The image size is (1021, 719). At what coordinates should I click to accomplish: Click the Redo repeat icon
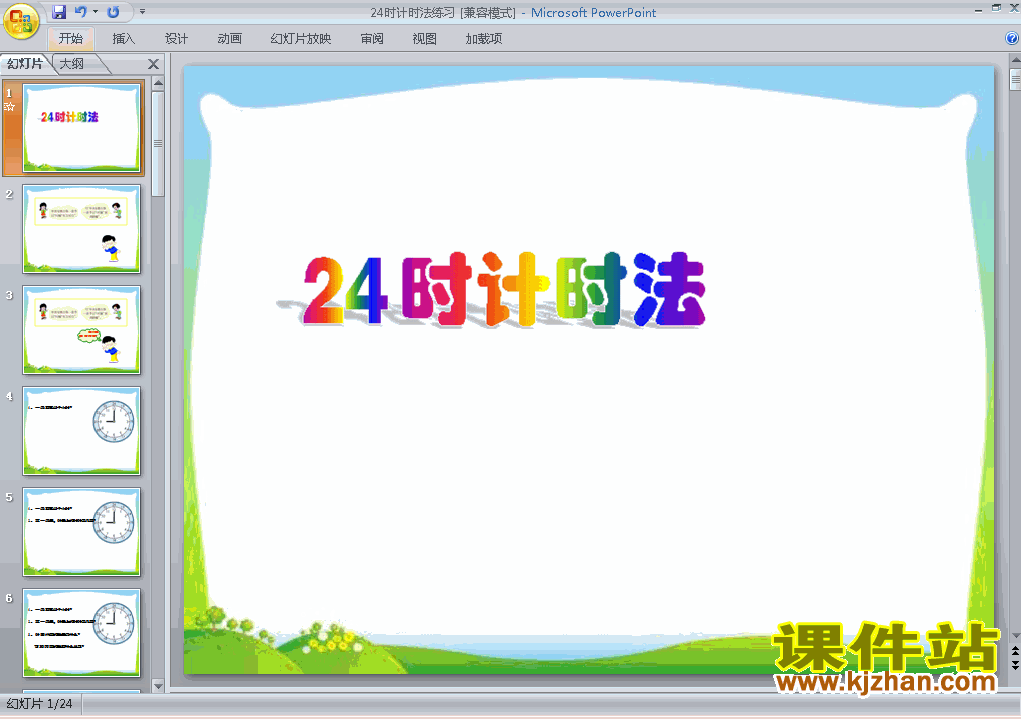[x=113, y=12]
